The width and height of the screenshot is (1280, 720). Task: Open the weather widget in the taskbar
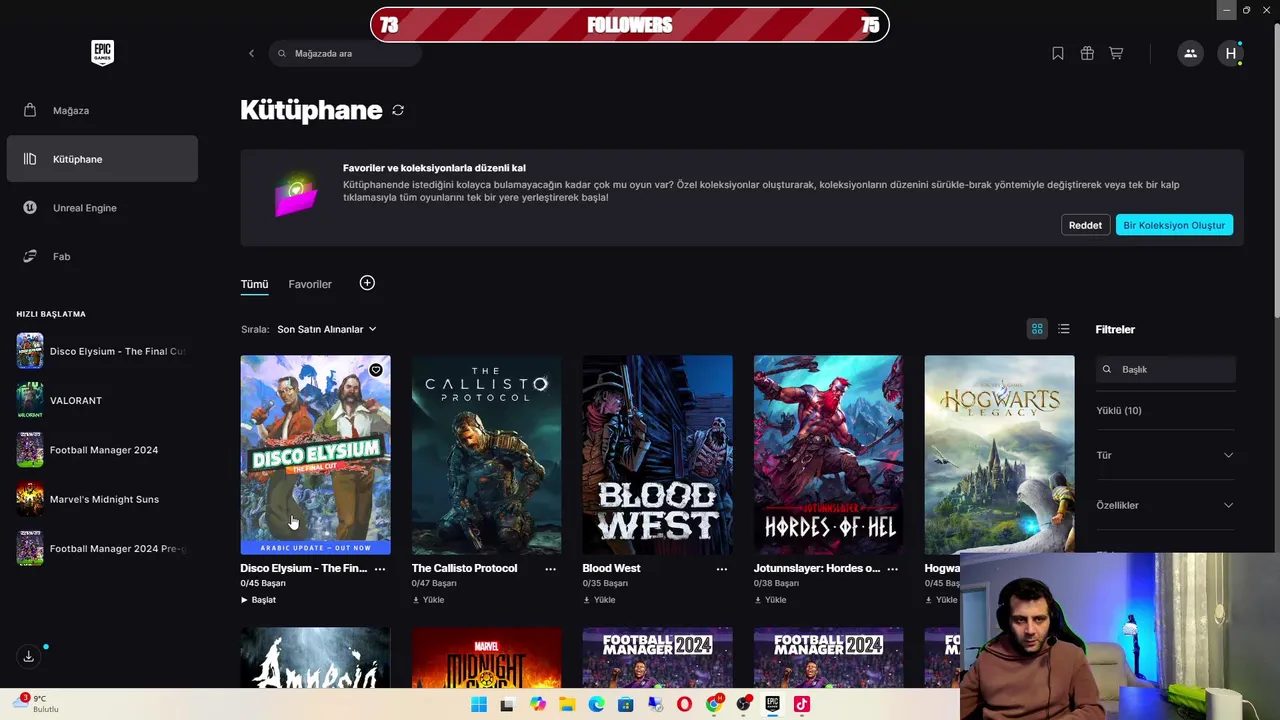coord(38,703)
